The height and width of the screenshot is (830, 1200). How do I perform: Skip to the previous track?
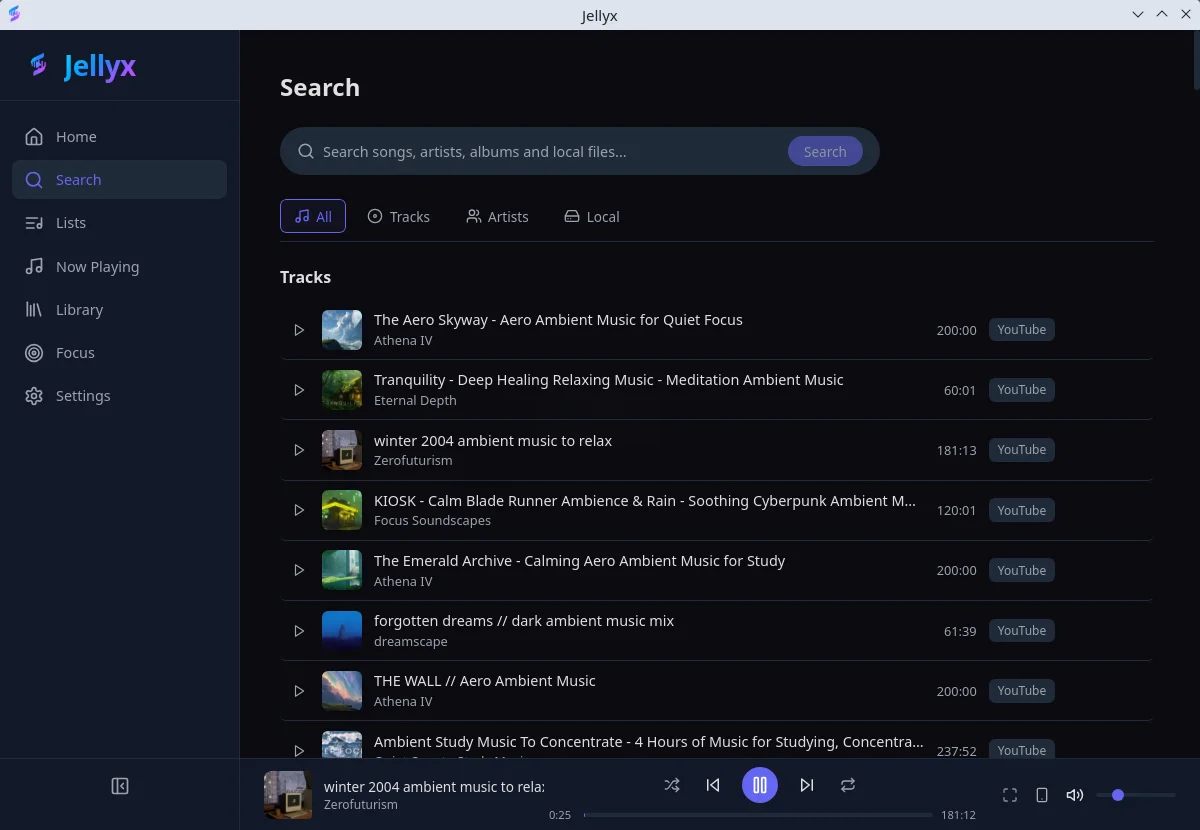pyautogui.click(x=713, y=785)
